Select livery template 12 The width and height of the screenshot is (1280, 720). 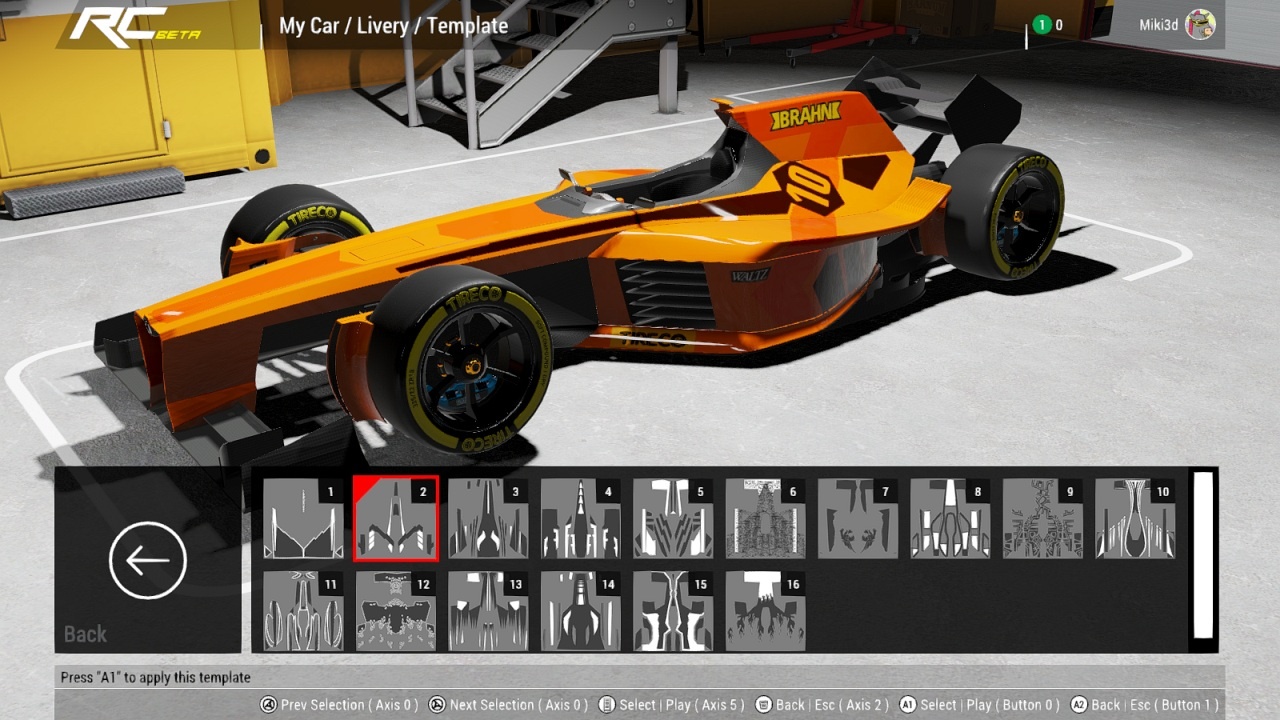click(395, 610)
